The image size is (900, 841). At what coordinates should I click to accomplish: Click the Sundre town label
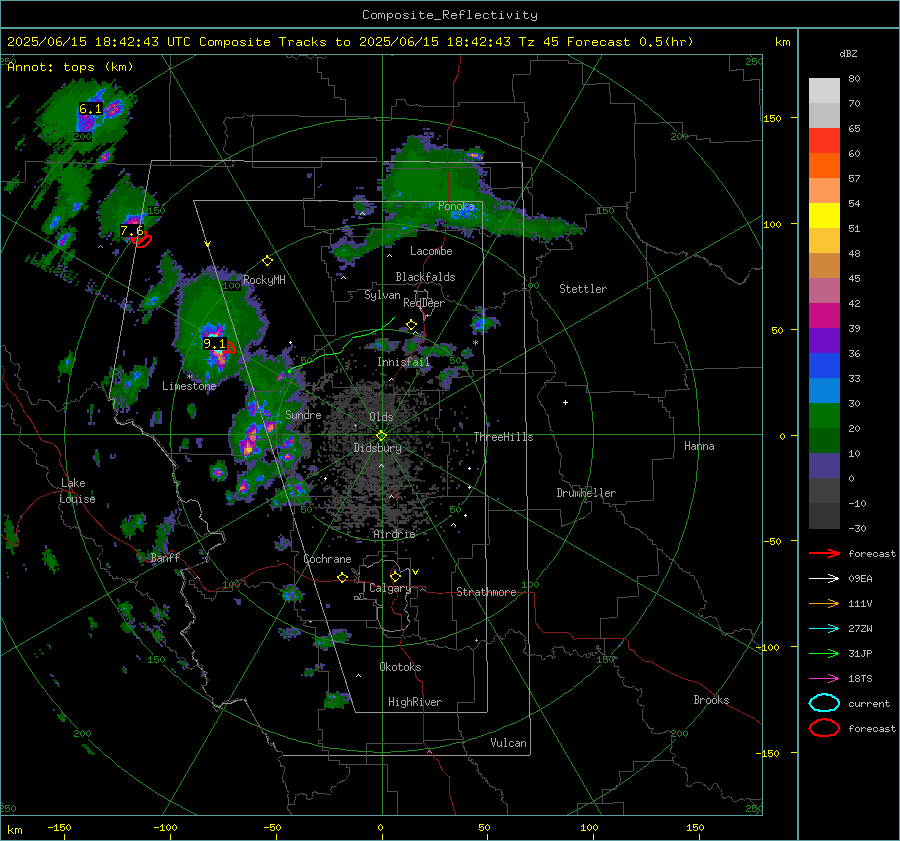coord(303,415)
